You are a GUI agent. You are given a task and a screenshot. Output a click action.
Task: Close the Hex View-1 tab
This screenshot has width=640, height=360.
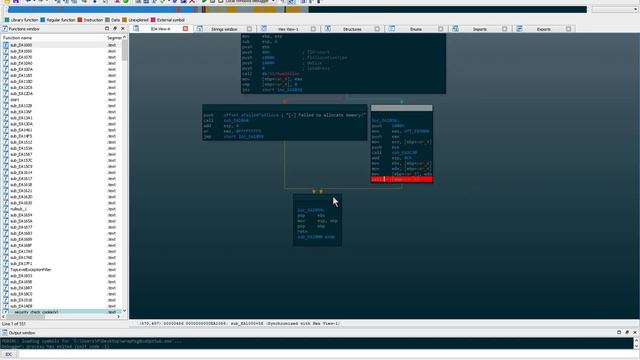[x=313, y=29]
